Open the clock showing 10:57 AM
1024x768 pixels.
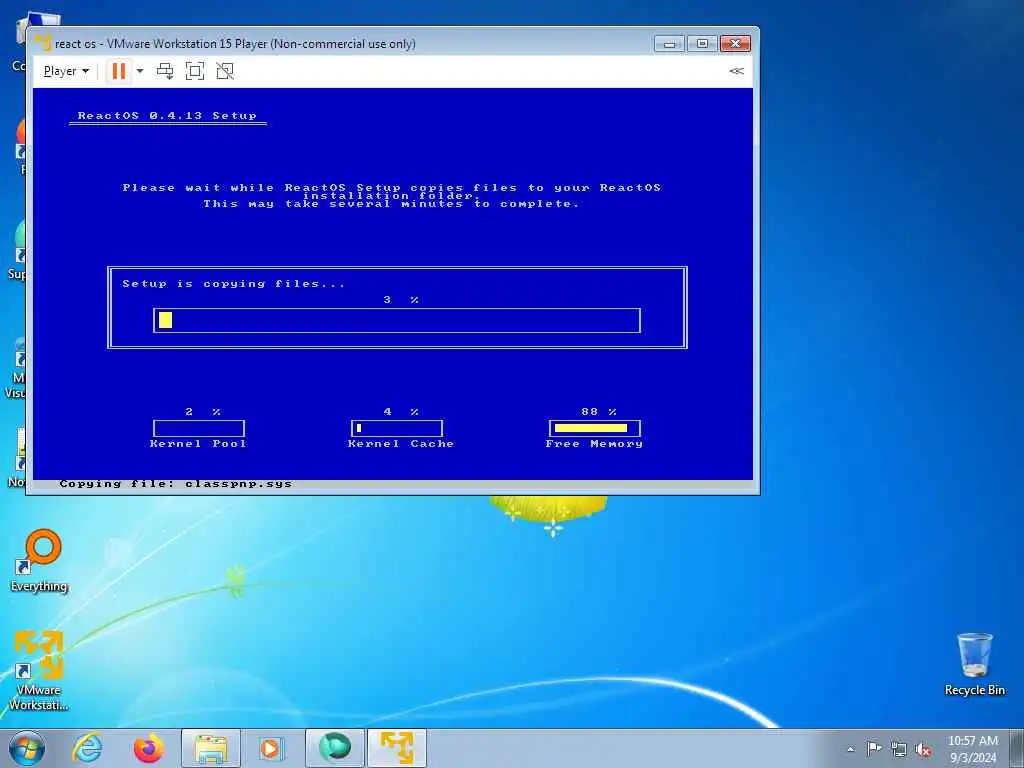(x=972, y=749)
